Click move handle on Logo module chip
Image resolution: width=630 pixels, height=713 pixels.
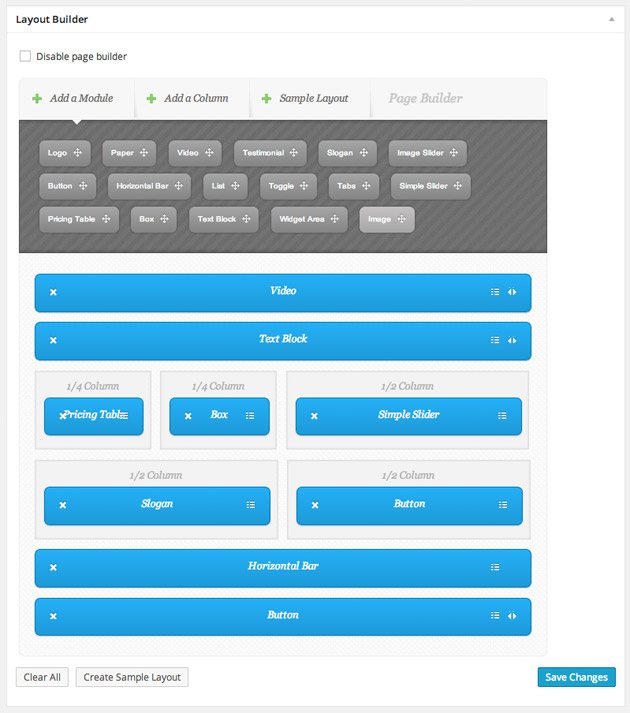pyautogui.click(x=78, y=152)
